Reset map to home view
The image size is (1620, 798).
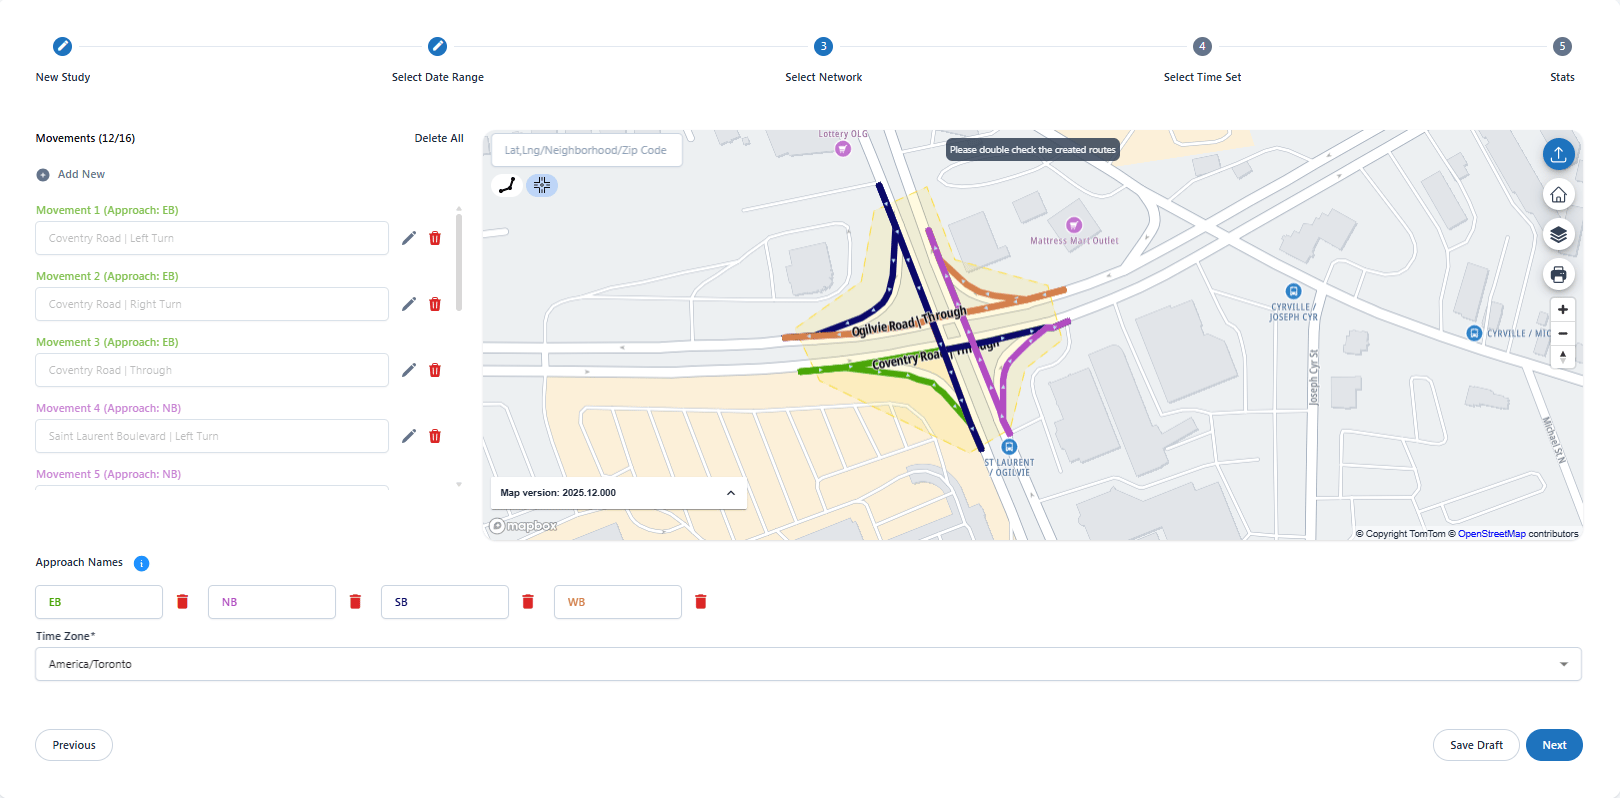point(1558,194)
